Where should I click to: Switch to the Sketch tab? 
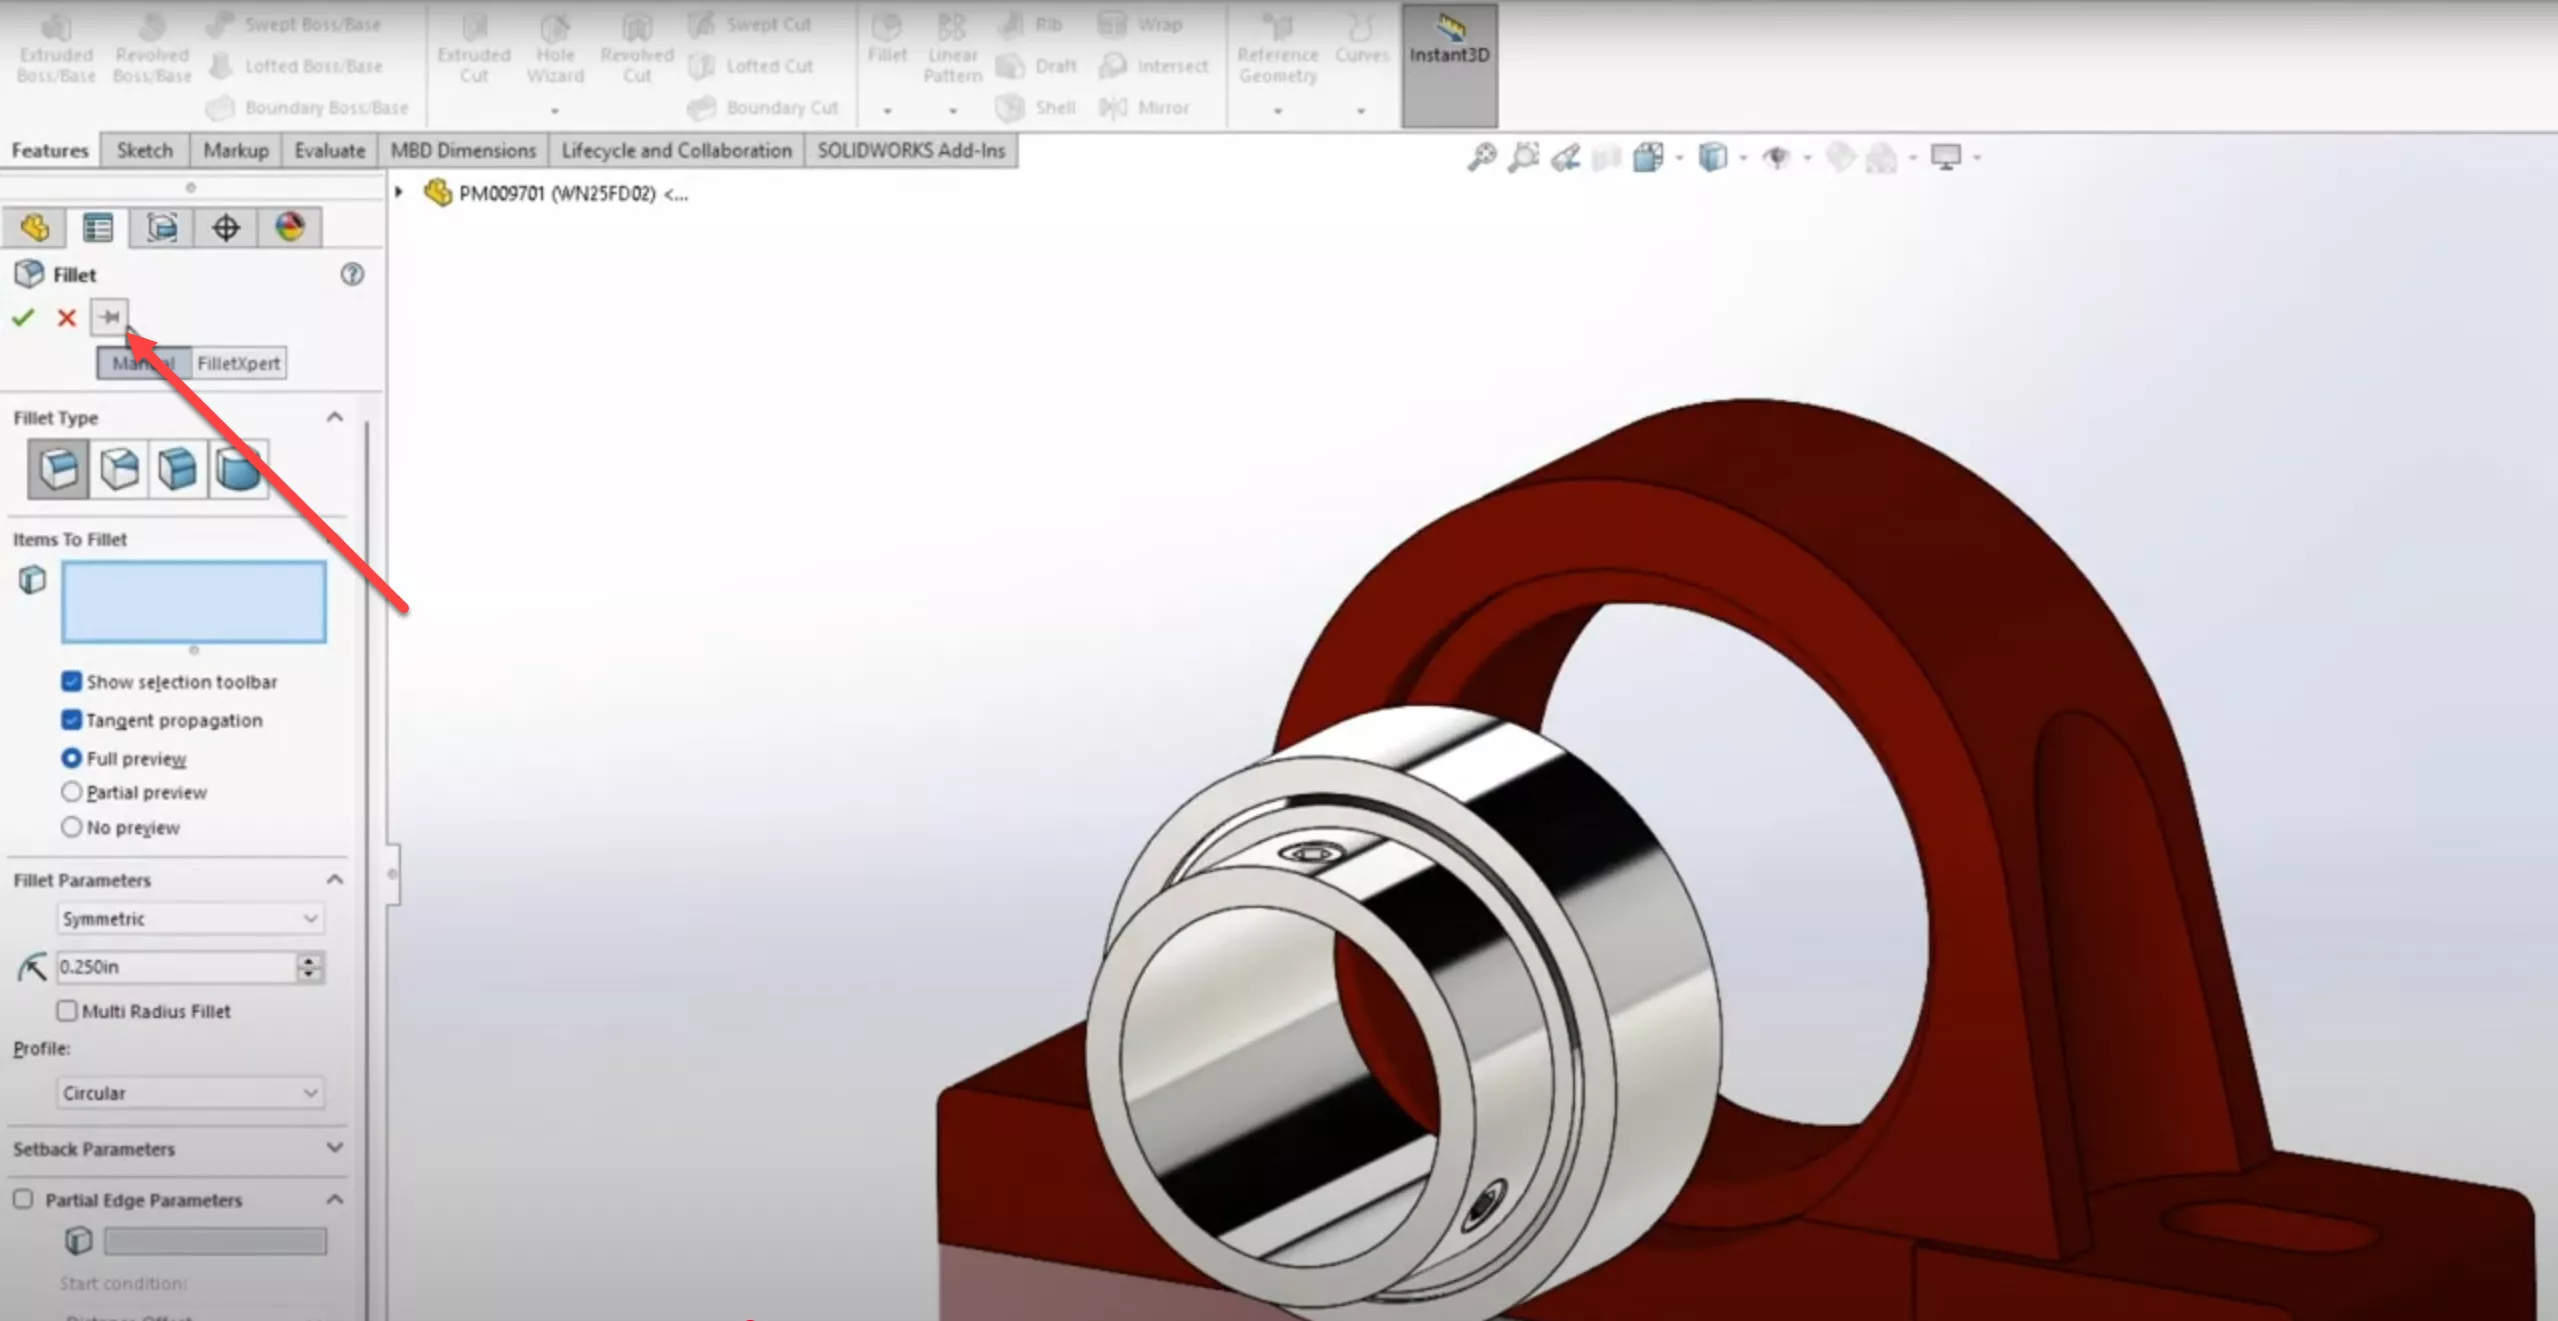[x=145, y=150]
